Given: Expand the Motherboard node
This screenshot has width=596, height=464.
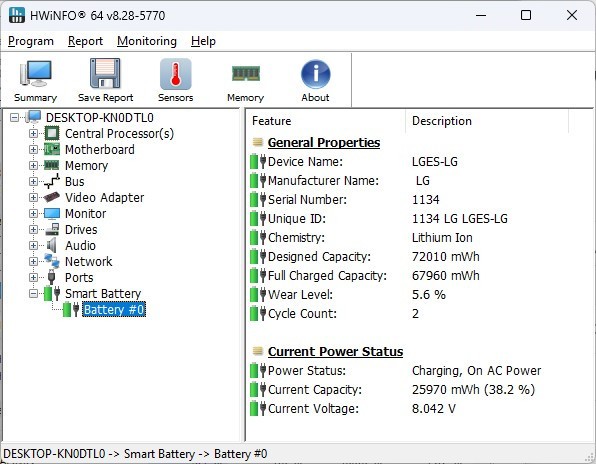Looking at the screenshot, I should (x=33, y=149).
